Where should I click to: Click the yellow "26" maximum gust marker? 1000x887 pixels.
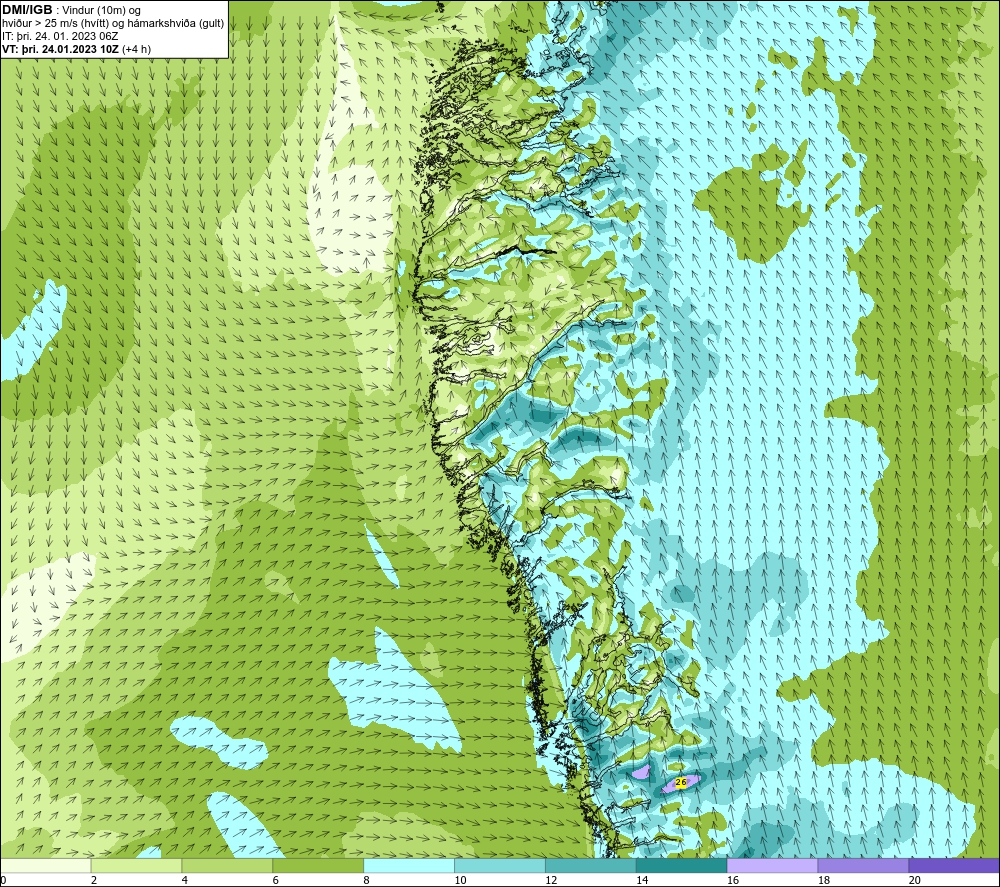[x=680, y=782]
